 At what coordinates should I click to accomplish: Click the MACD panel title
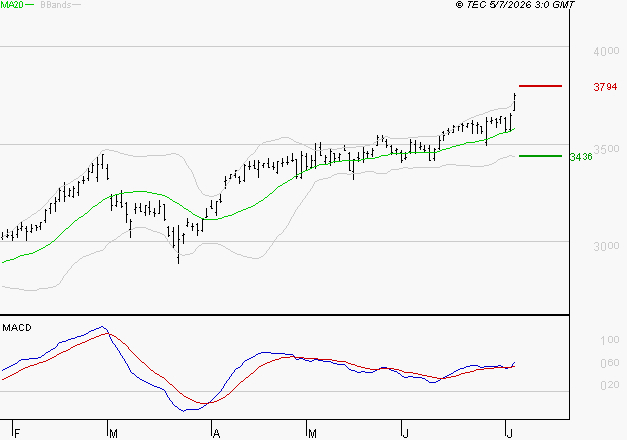coord(17,328)
